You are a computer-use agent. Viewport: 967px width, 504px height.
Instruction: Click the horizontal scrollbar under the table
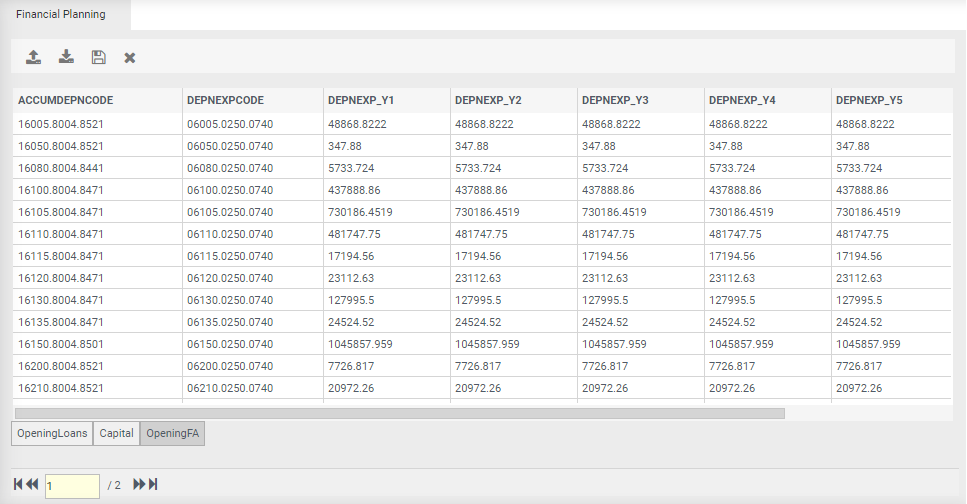point(399,413)
